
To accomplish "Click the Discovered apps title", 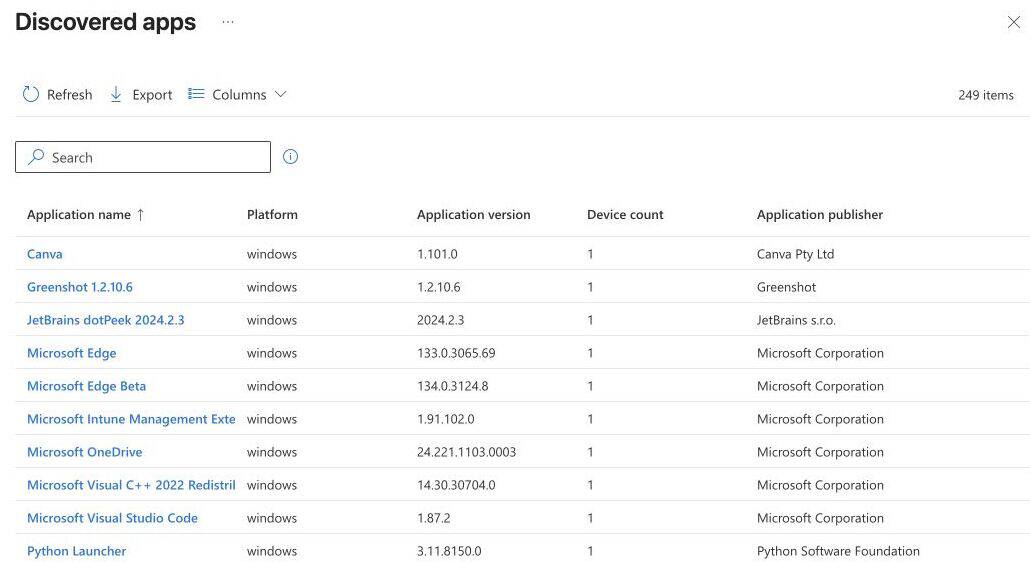I will pyautogui.click(x=105, y=22).
